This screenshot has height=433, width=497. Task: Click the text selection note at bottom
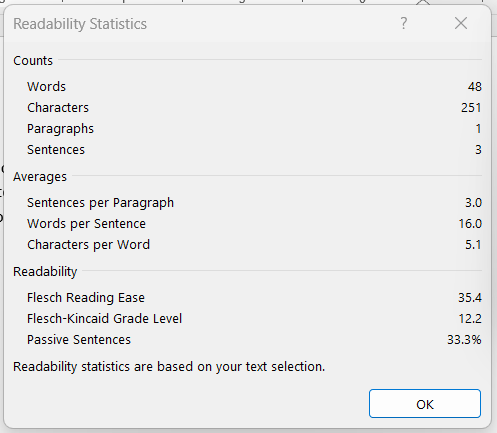(169, 367)
